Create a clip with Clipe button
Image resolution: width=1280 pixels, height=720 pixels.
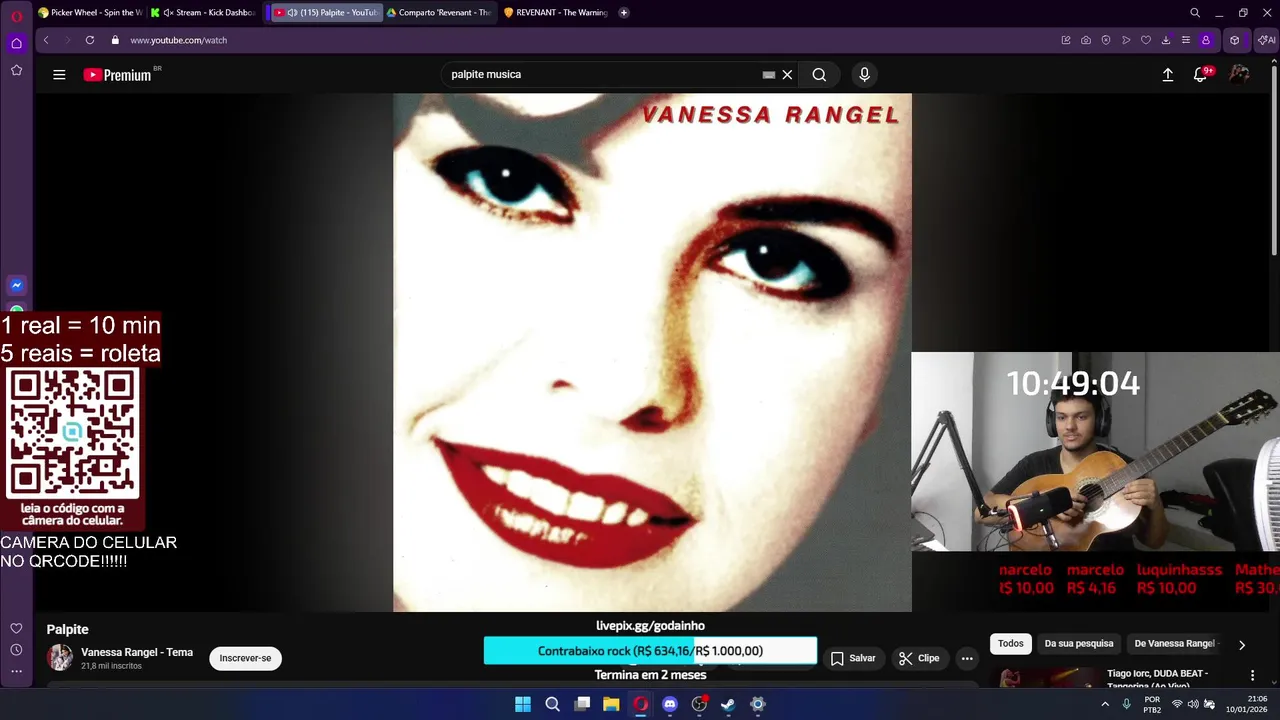pyautogui.click(x=919, y=658)
